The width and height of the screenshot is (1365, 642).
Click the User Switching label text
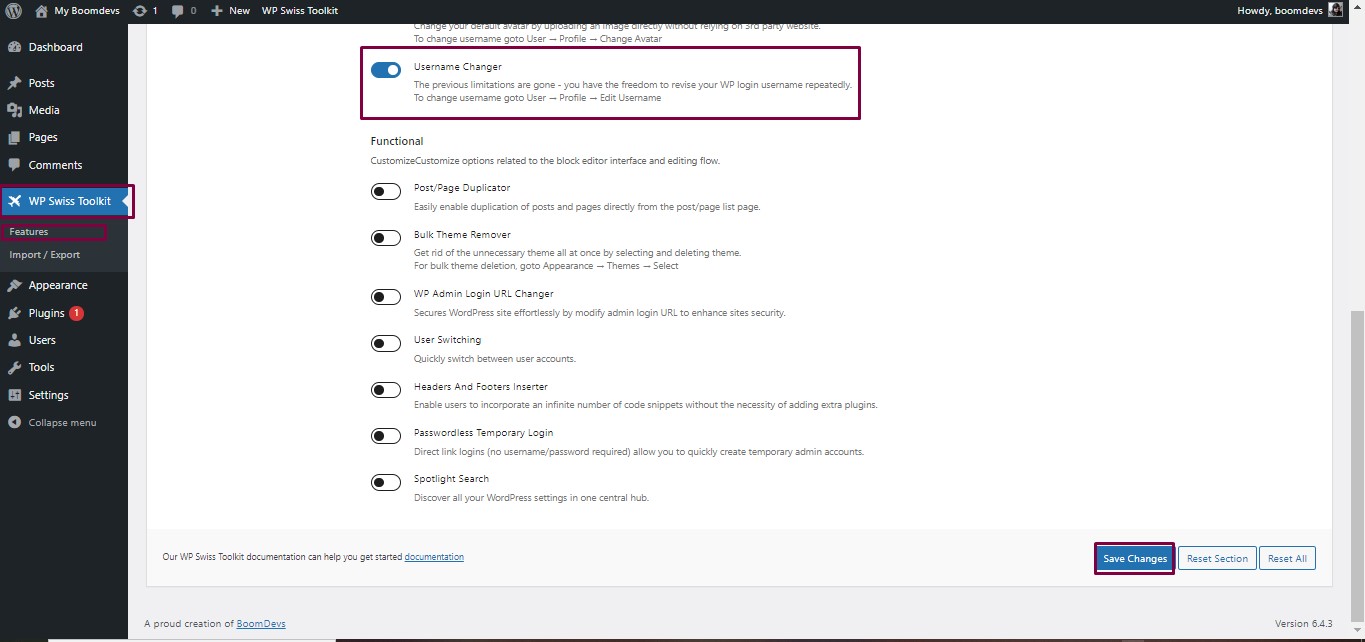(x=447, y=340)
